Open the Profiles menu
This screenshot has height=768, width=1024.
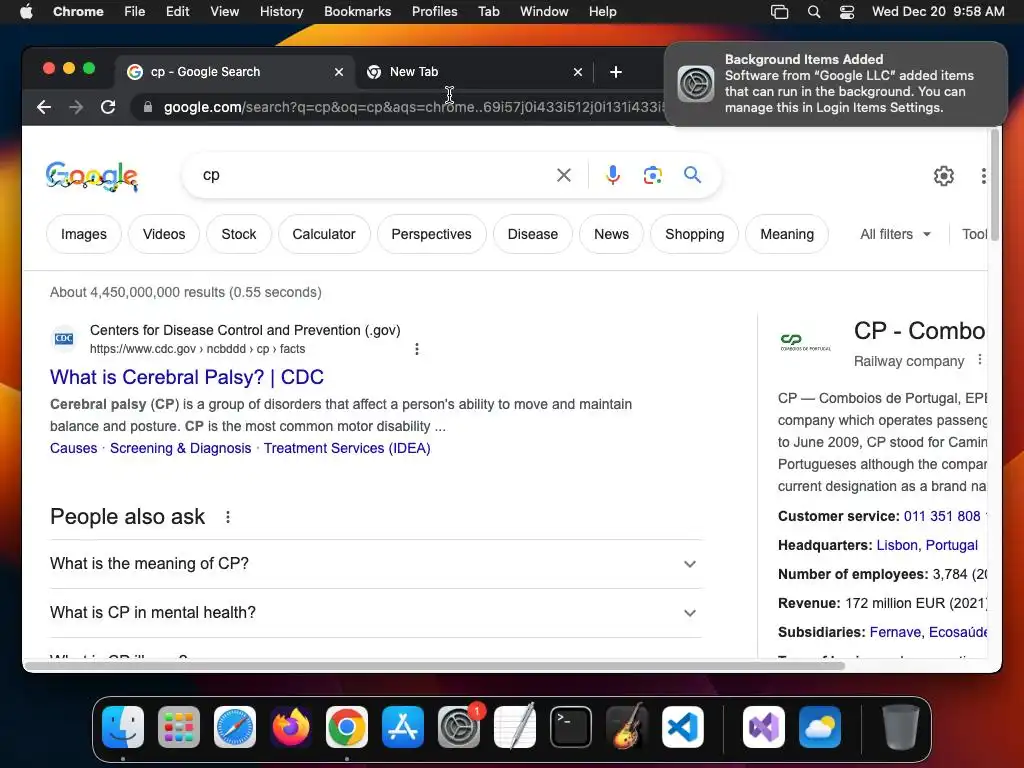point(435,12)
